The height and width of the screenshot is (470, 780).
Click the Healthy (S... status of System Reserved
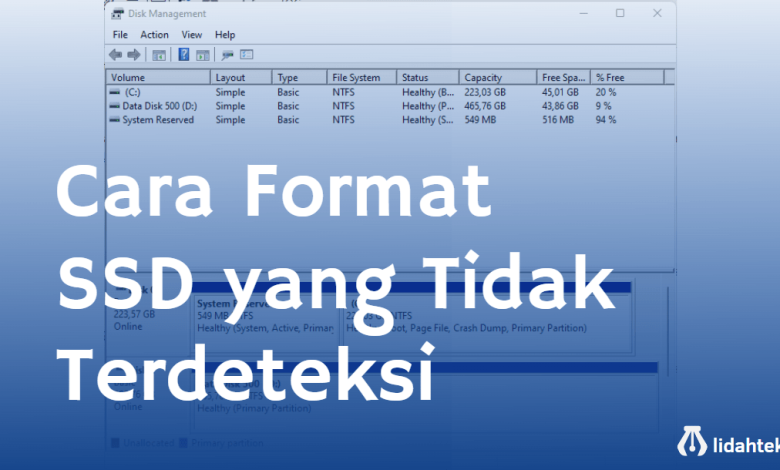coord(428,120)
